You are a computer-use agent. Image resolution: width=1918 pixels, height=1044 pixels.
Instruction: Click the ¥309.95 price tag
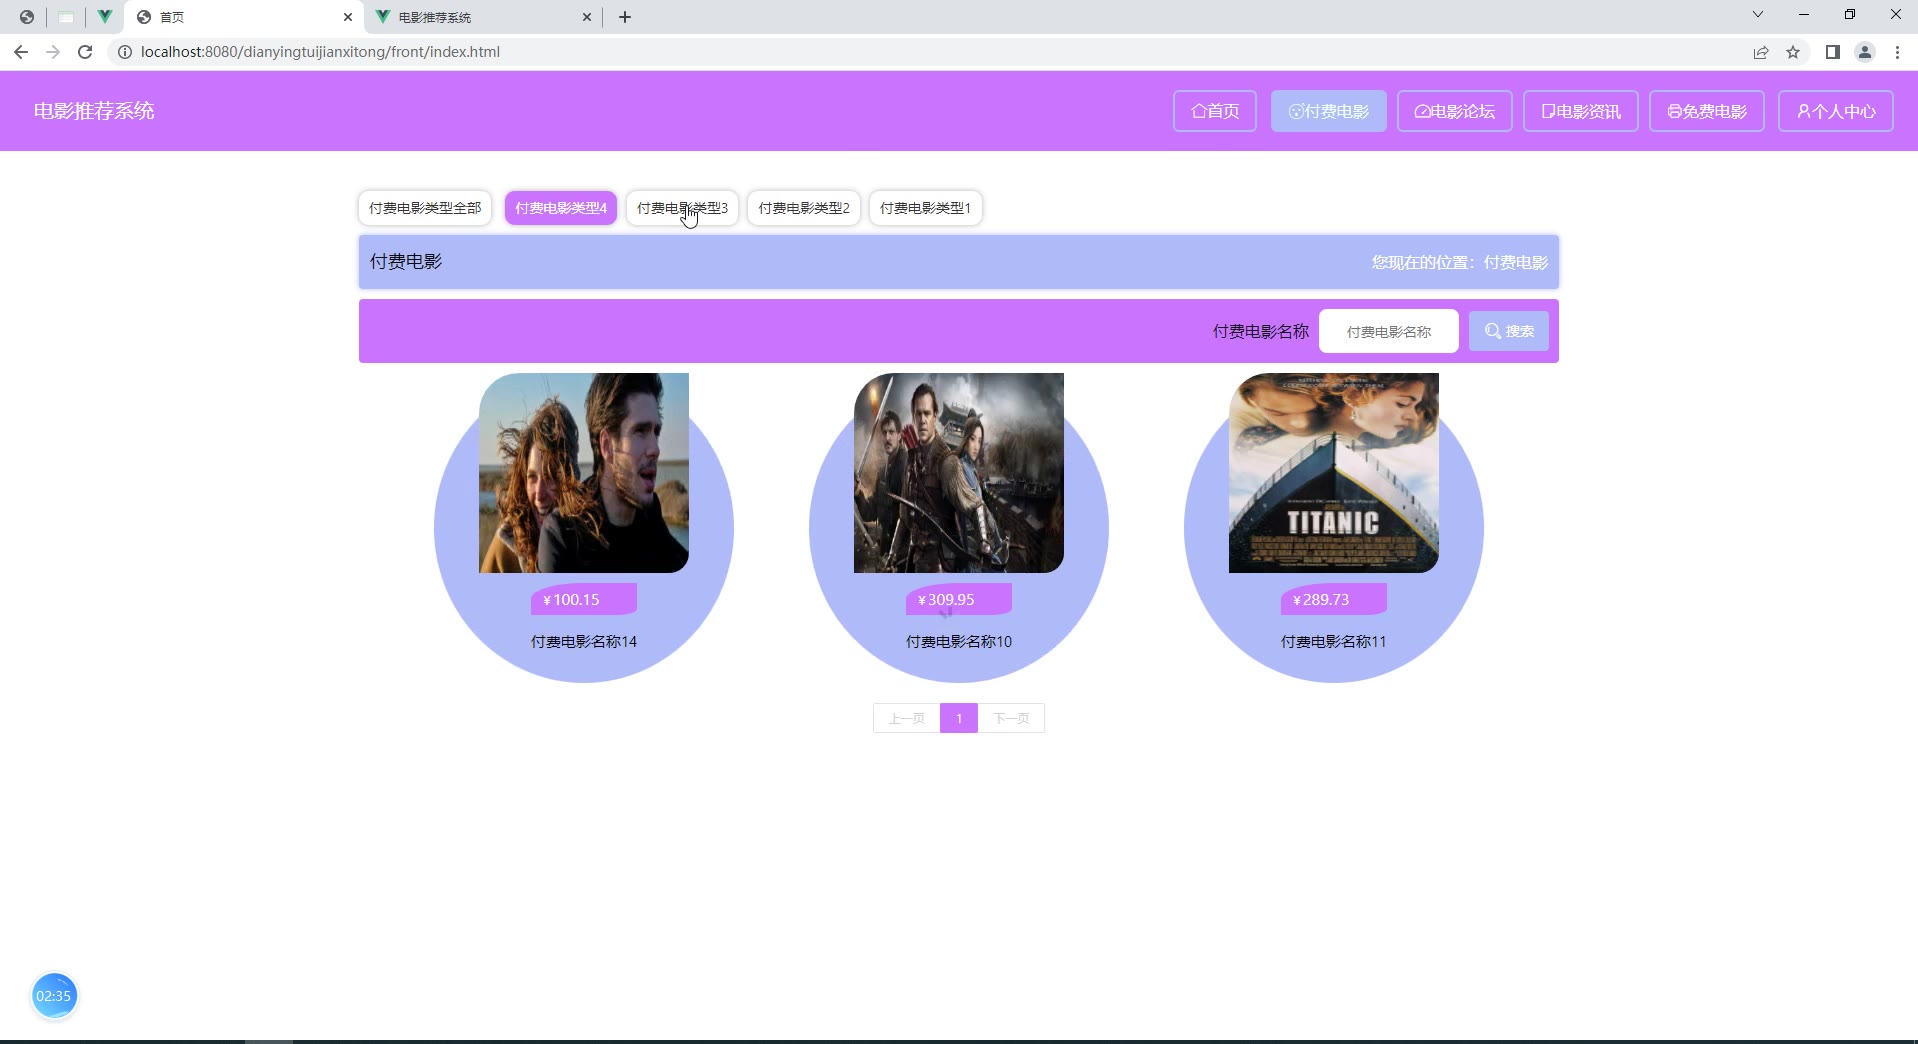pos(959,599)
